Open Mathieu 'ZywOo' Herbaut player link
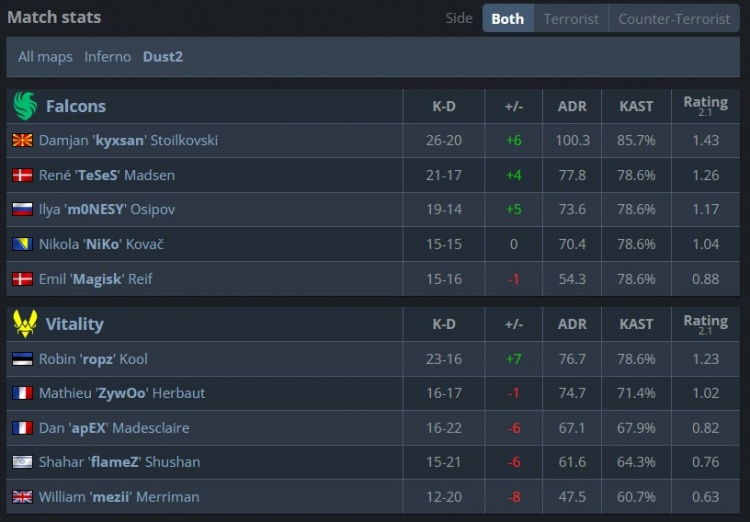The width and height of the screenshot is (750, 522). tap(122, 393)
